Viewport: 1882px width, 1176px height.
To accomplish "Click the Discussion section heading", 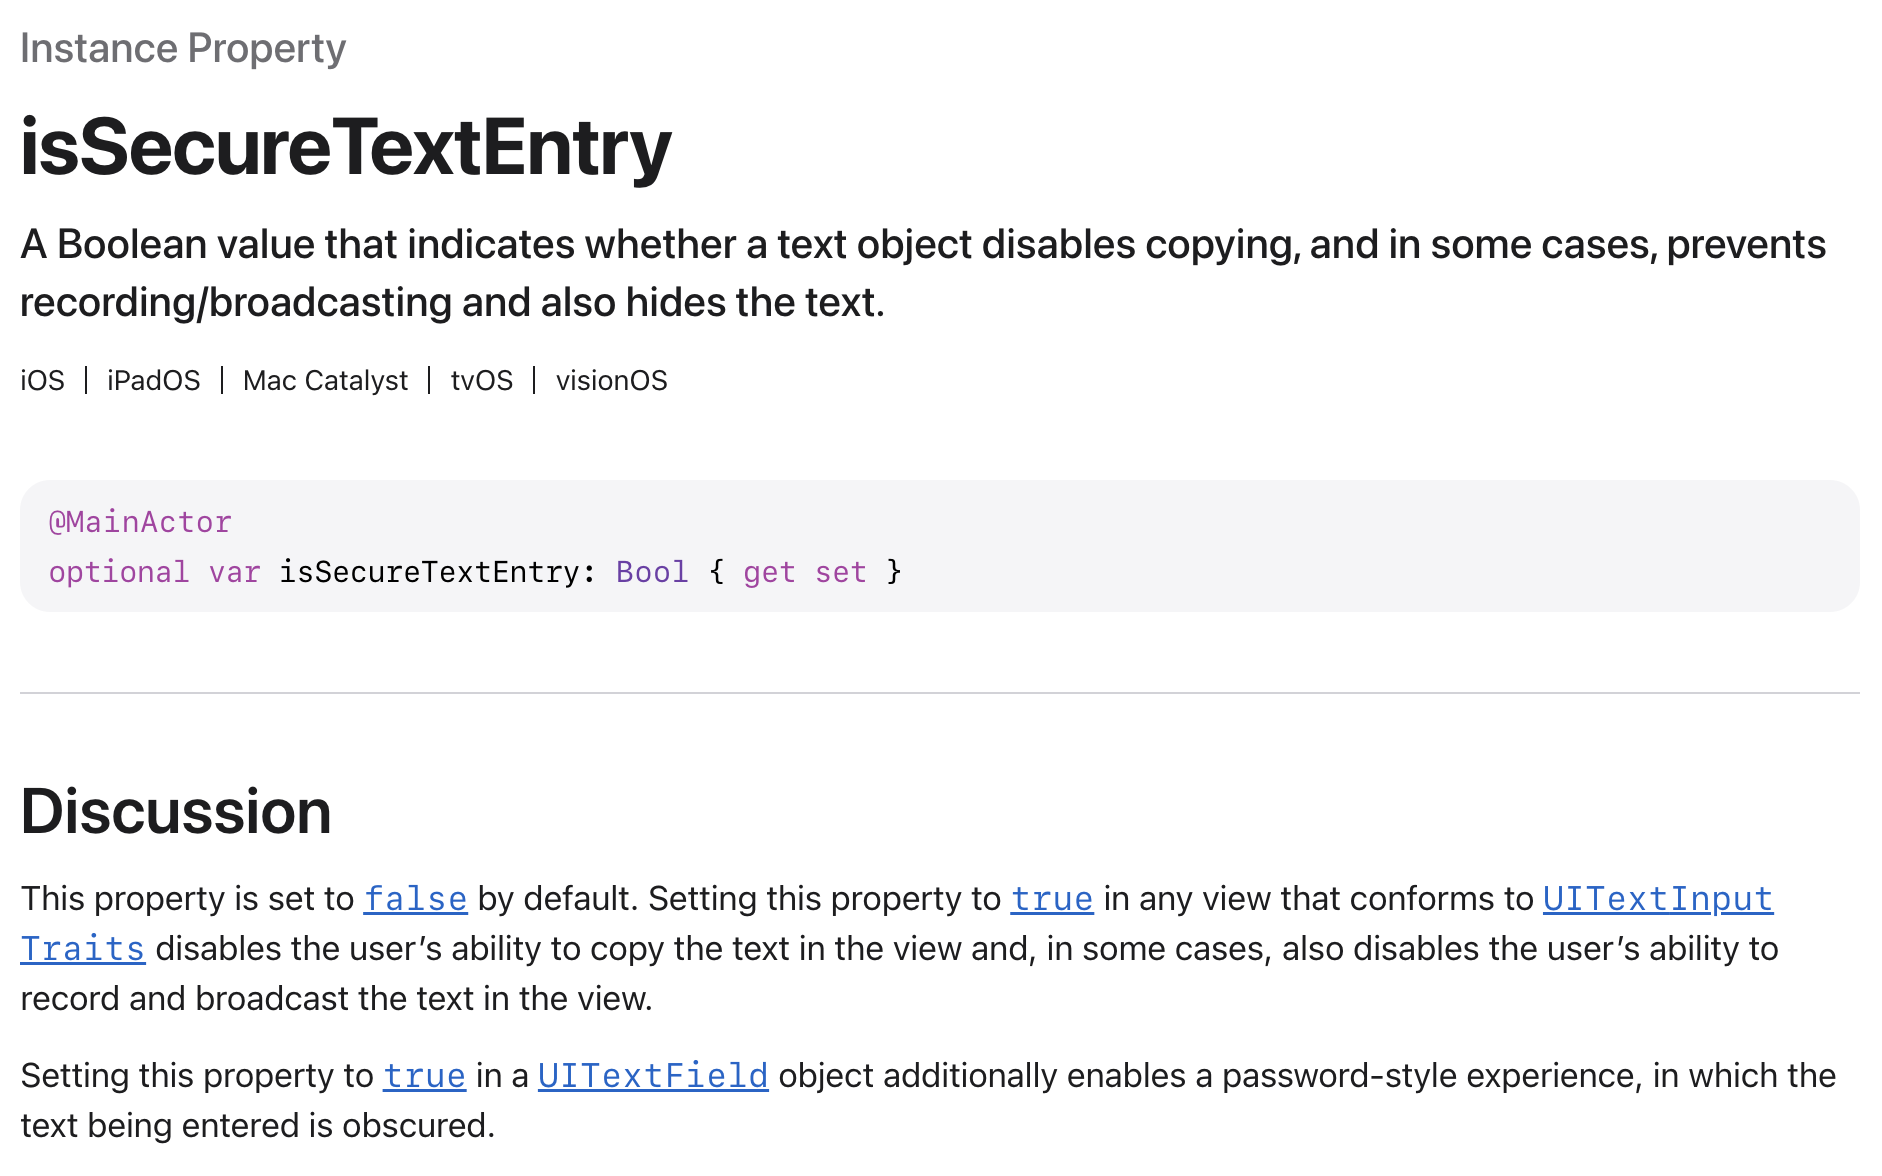I will 176,811.
